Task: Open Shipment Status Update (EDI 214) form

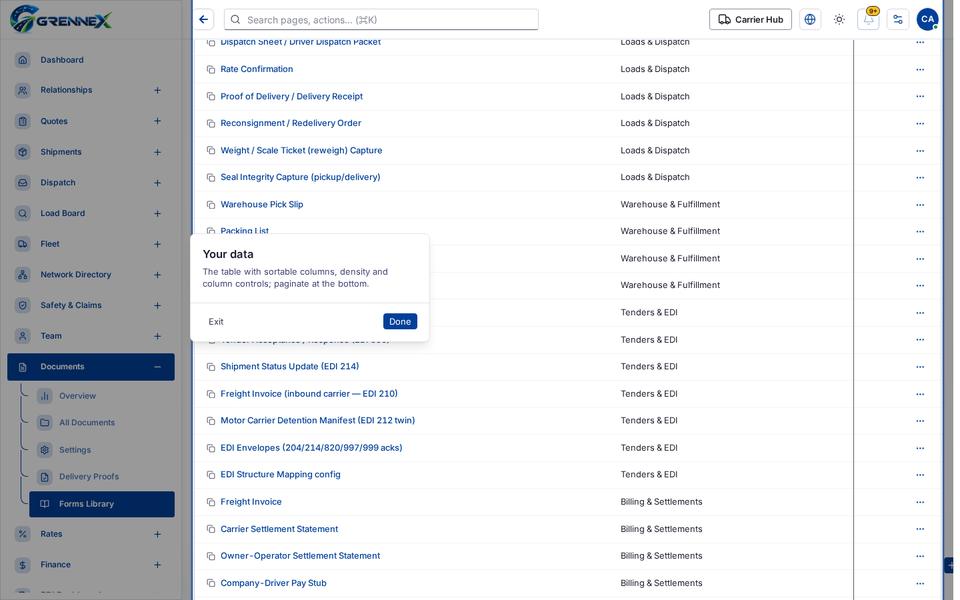Action: (x=290, y=367)
